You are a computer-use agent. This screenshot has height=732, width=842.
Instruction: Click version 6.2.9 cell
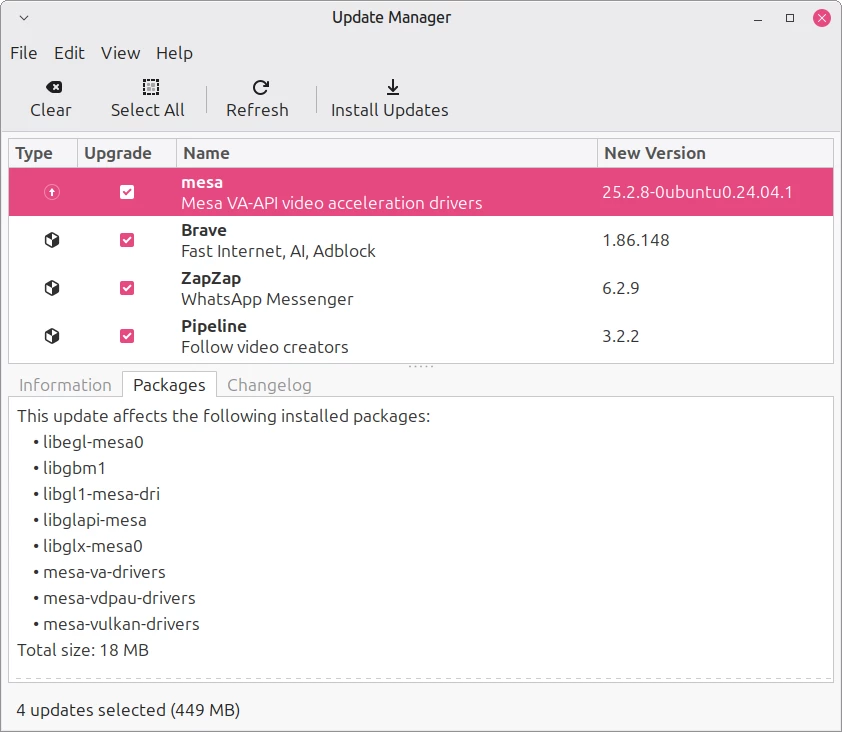point(621,288)
